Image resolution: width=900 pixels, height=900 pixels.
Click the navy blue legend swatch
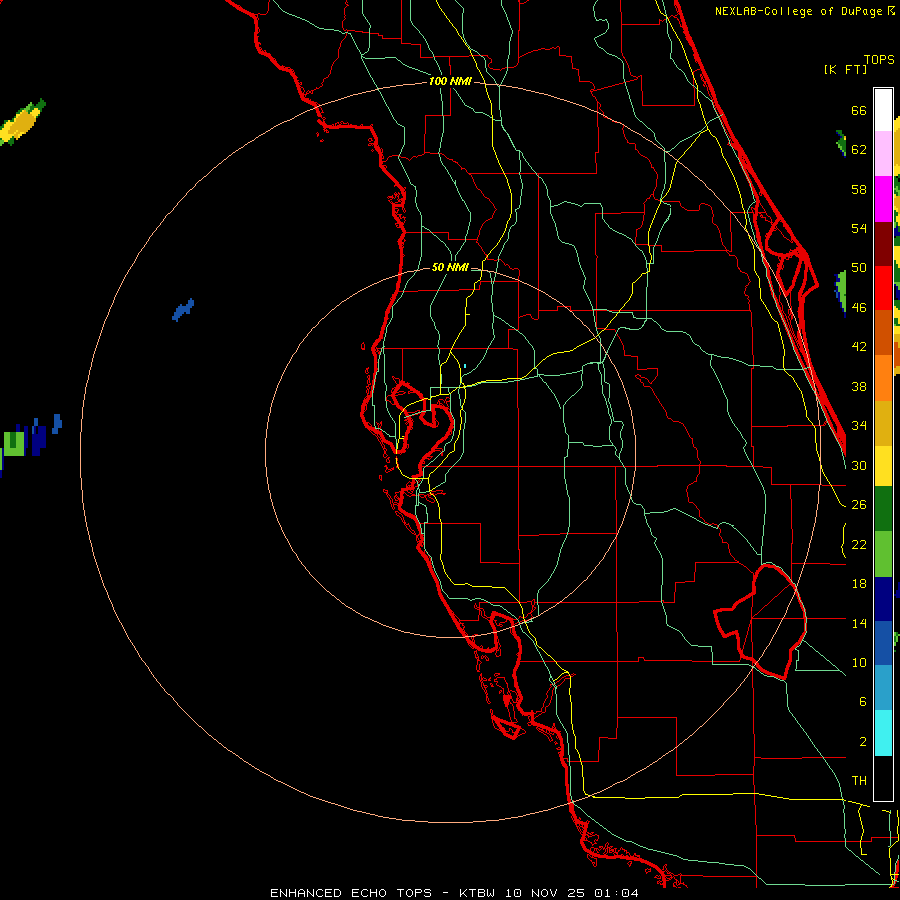pyautogui.click(x=883, y=599)
